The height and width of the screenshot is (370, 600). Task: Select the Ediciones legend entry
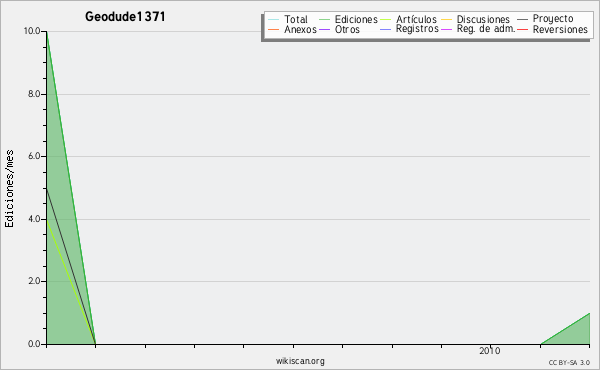click(x=348, y=19)
